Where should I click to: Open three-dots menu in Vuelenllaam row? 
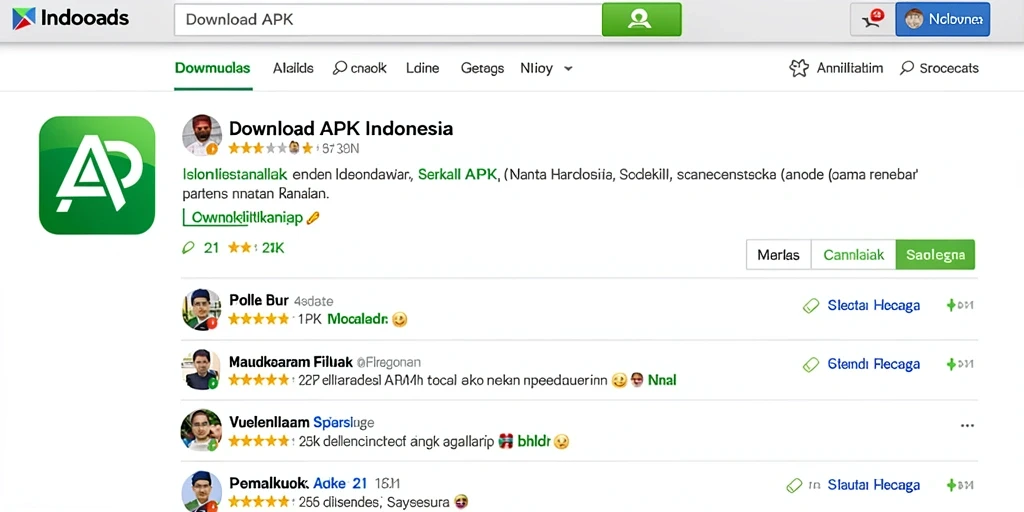tap(967, 426)
